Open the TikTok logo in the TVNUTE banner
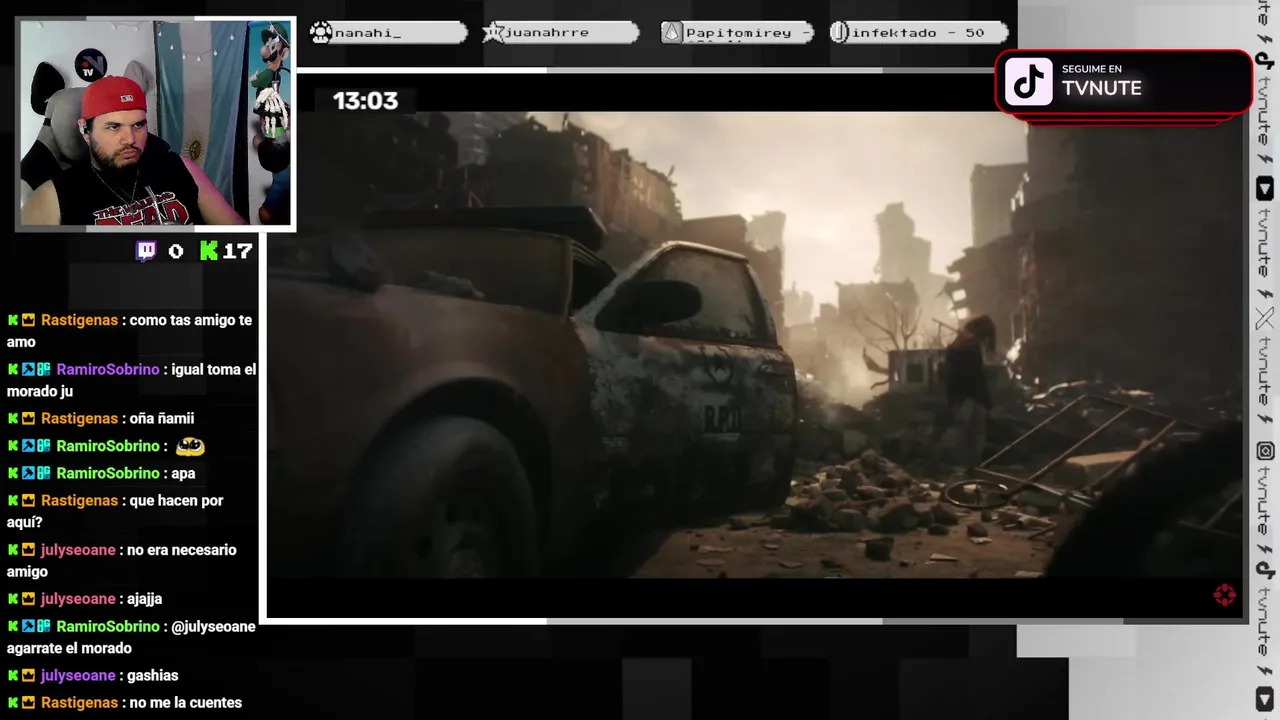The height and width of the screenshot is (720, 1280). [1029, 82]
